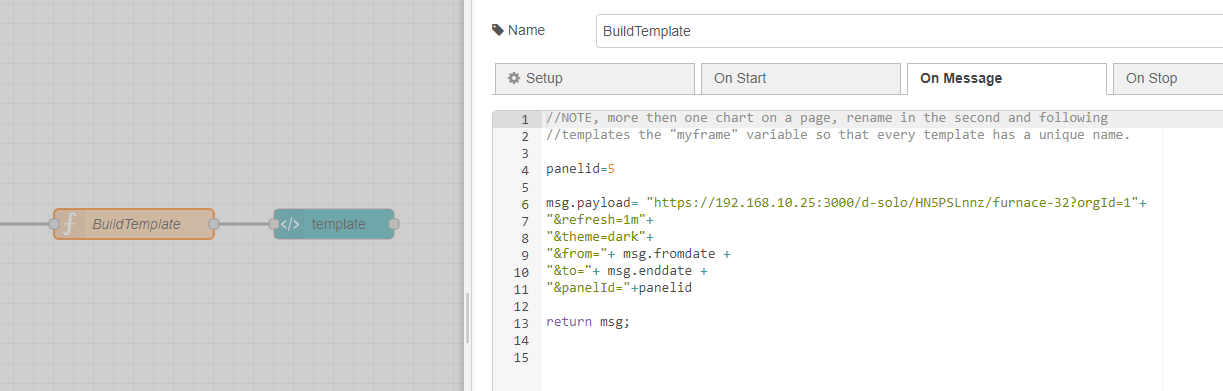
Task: Click template node's output port
Action: 394,224
